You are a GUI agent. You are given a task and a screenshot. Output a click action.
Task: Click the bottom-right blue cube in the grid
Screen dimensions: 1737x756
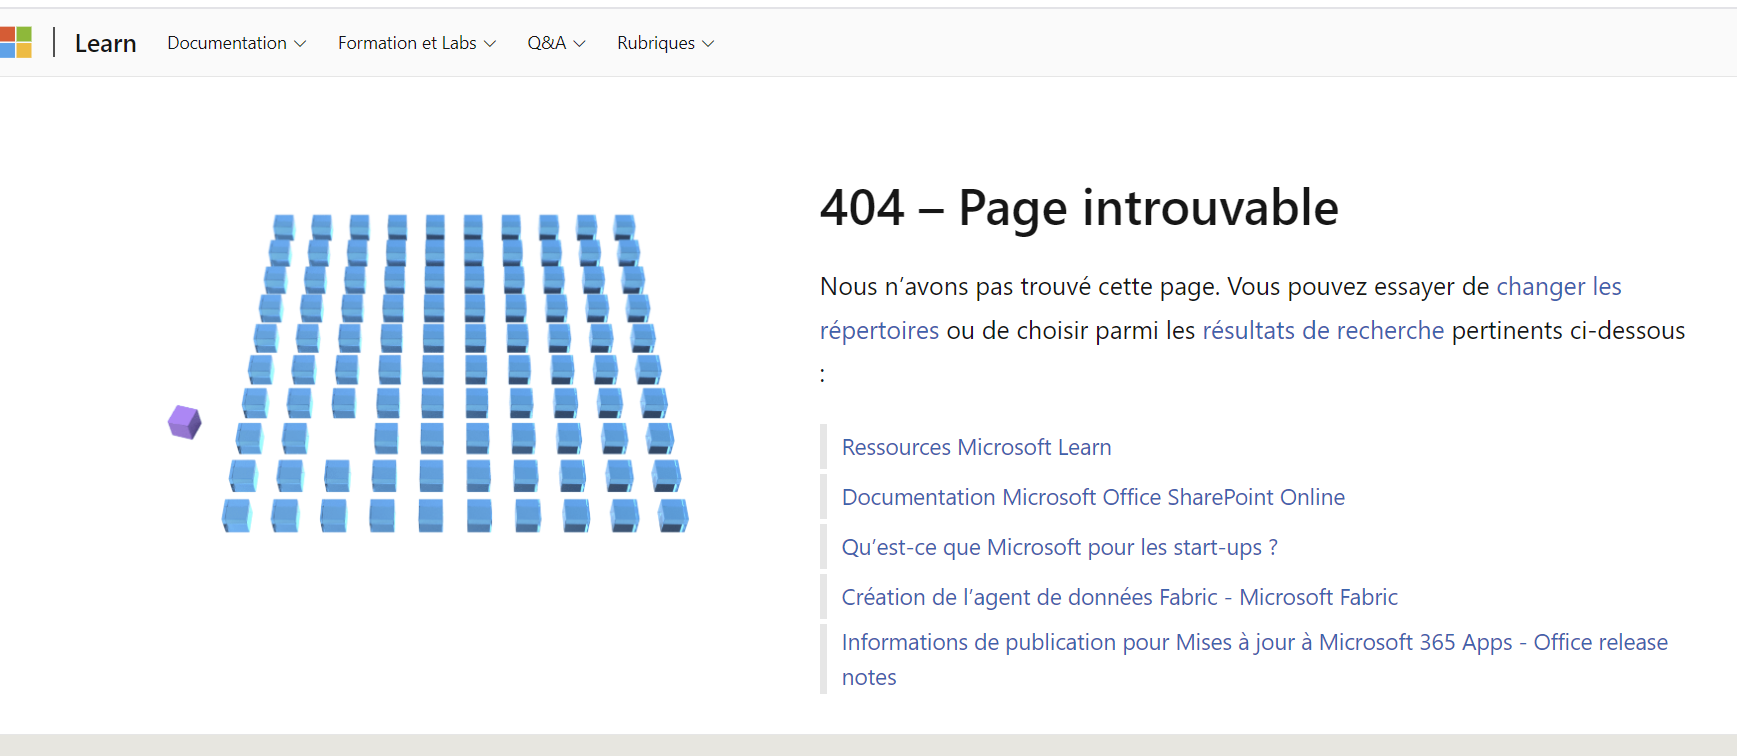pos(673,515)
